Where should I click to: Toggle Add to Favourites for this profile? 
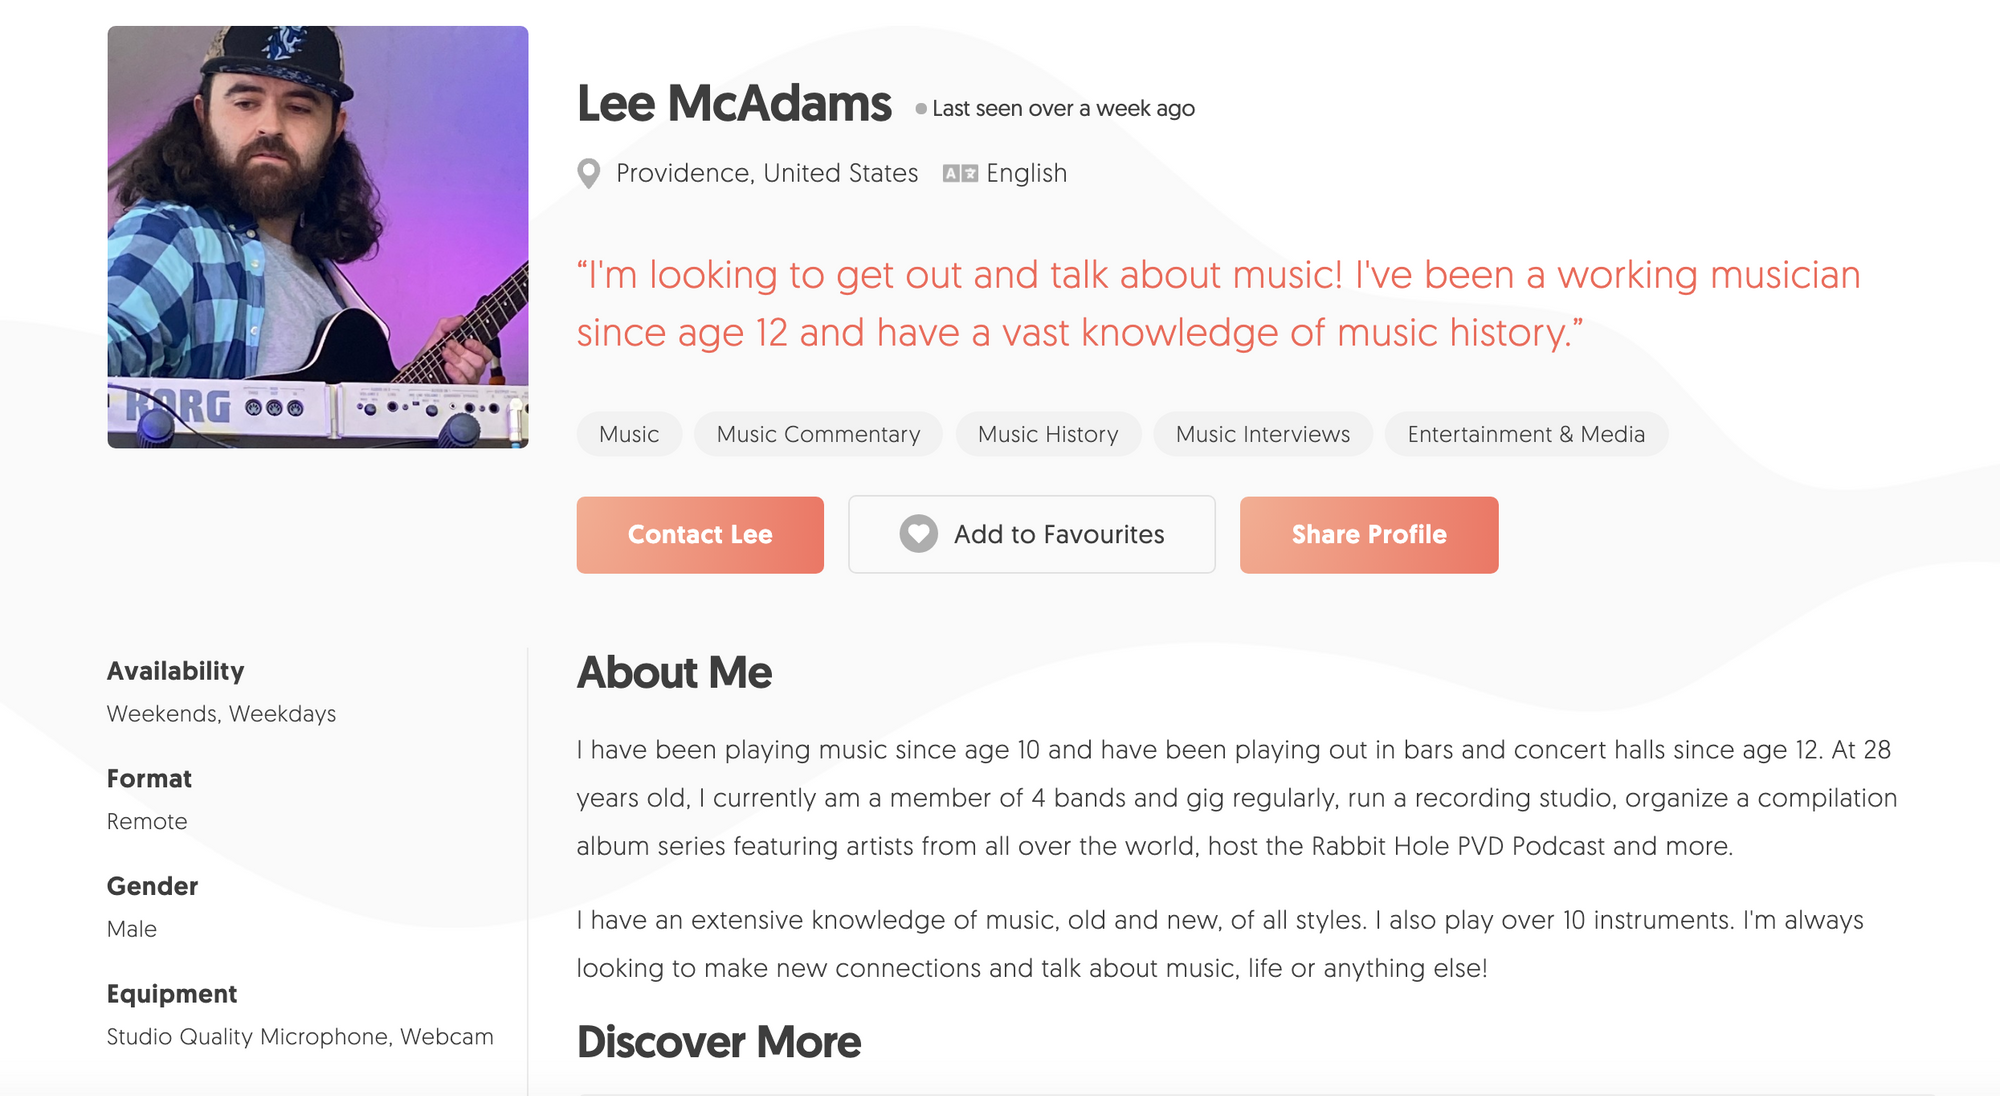[x=1030, y=534]
